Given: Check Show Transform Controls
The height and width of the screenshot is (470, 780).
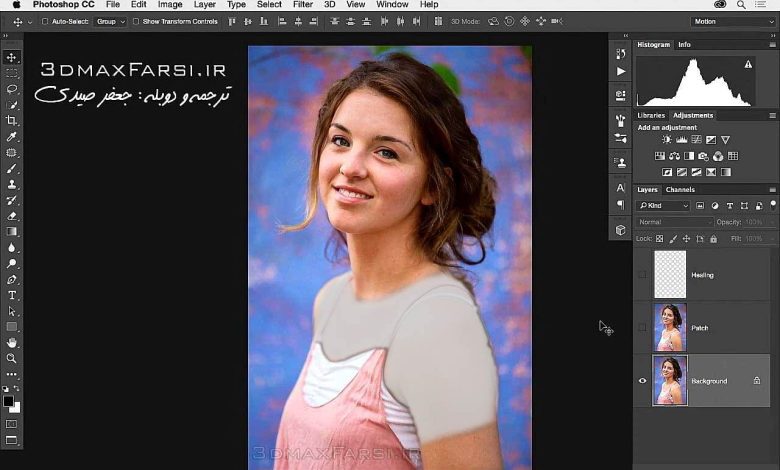Looking at the screenshot, I should point(137,21).
